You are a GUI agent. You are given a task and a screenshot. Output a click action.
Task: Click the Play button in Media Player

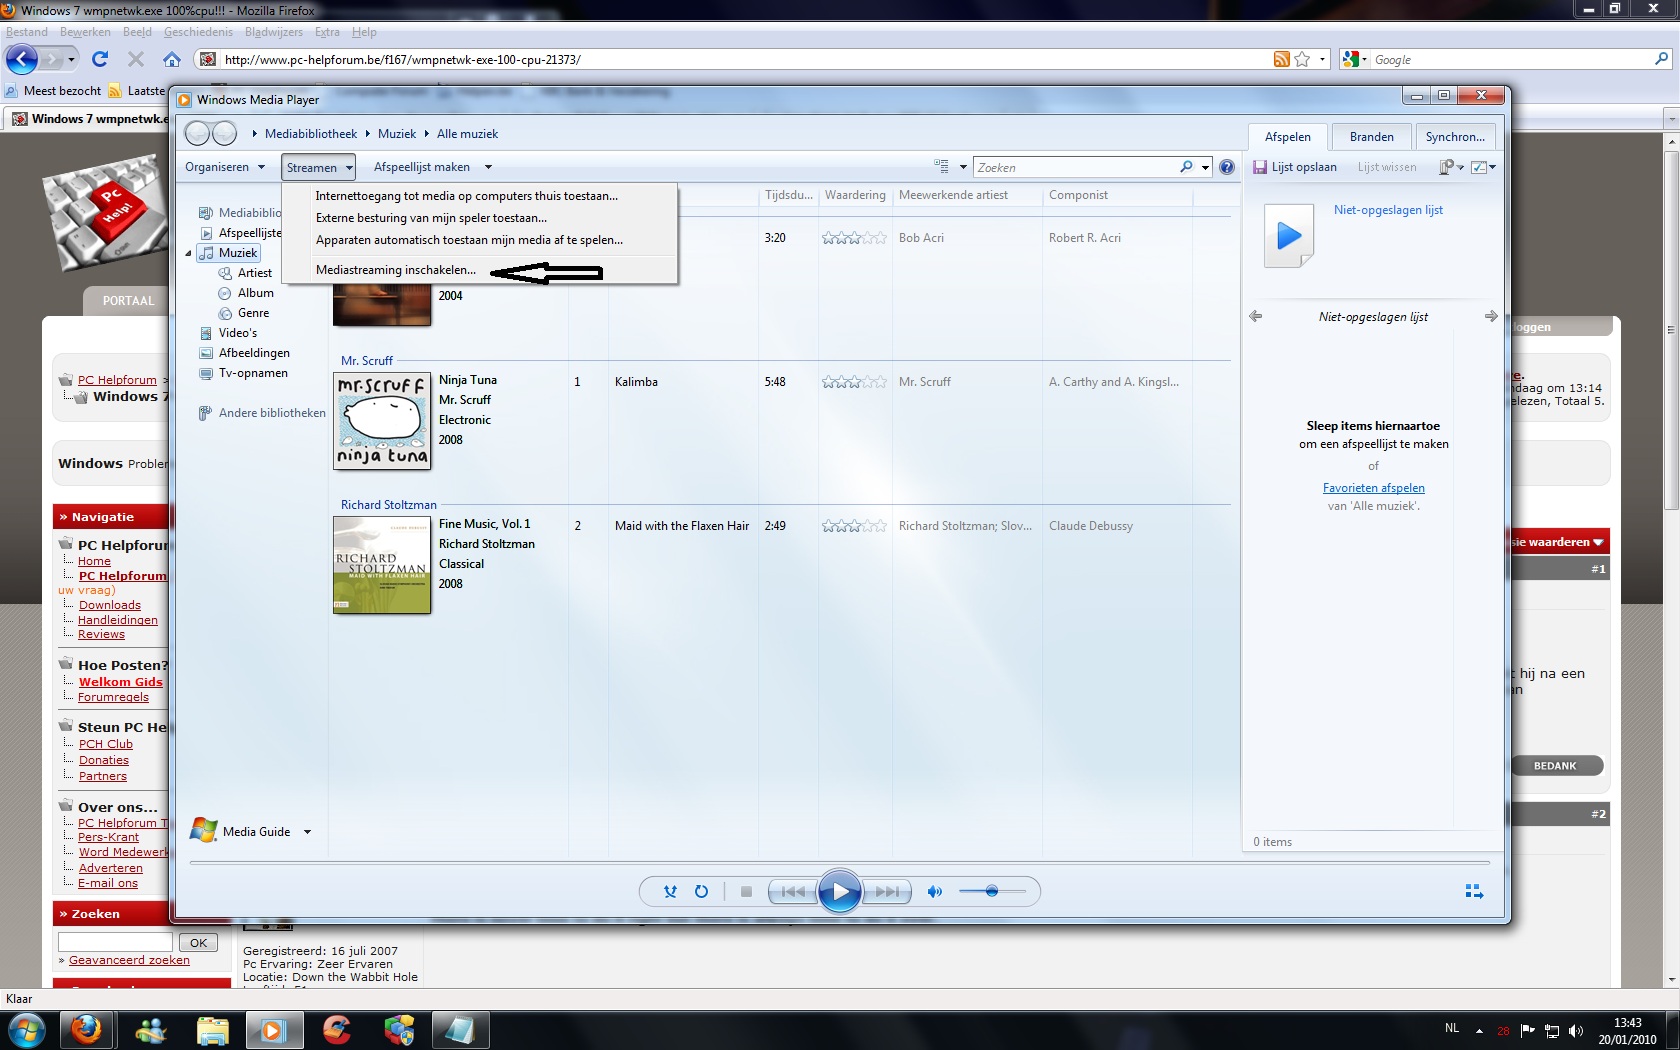pos(839,891)
